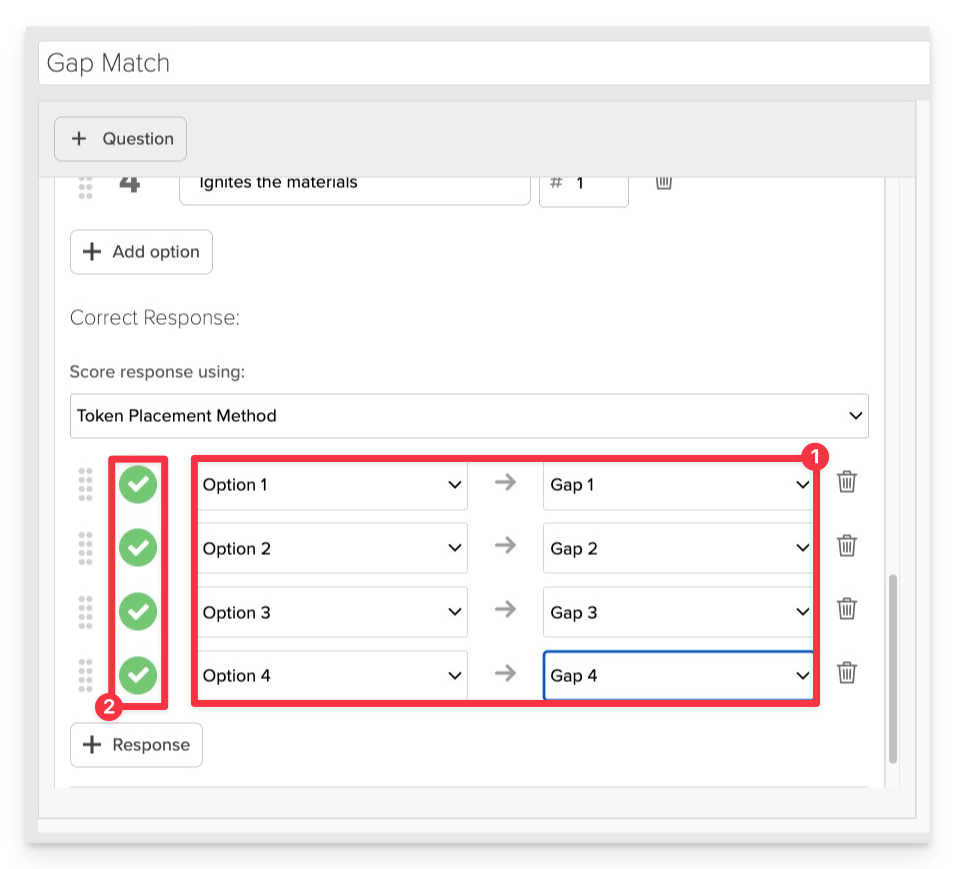Open the Token Placement Method dropdown
This screenshot has width=956, height=869.
469,416
